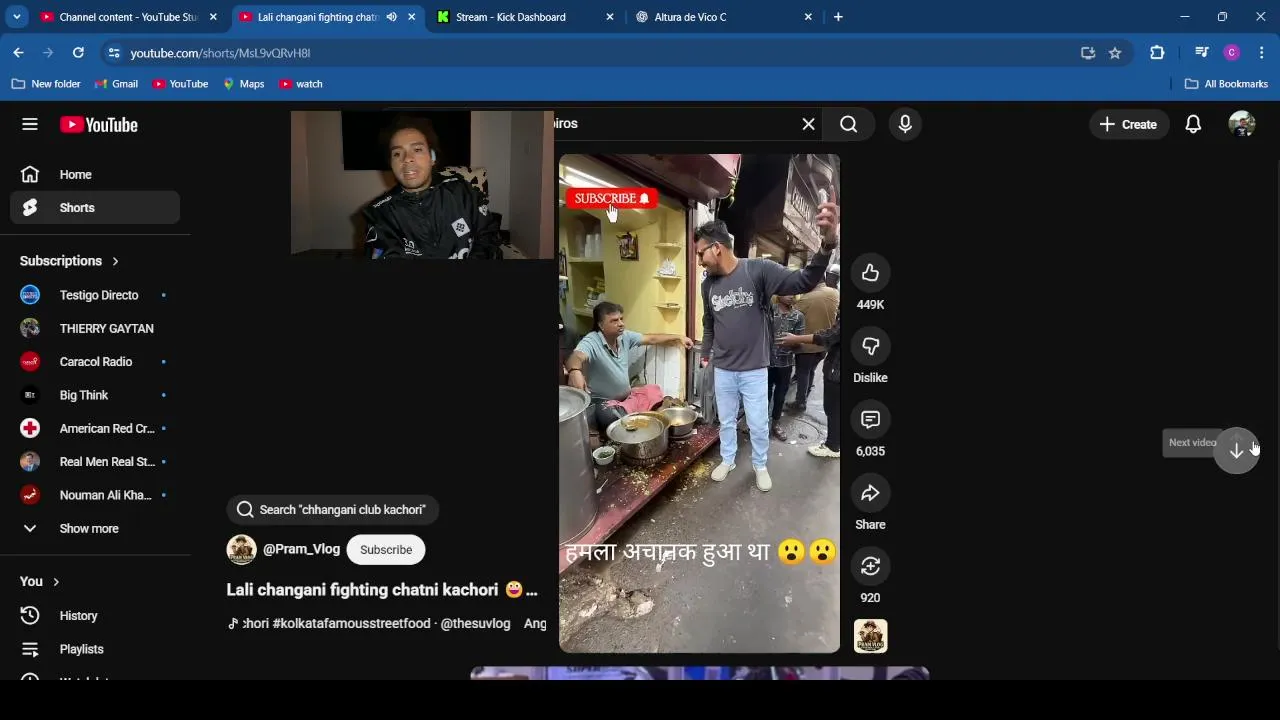Clear the search box with the X
This screenshot has height=720, width=1280.
[808, 124]
